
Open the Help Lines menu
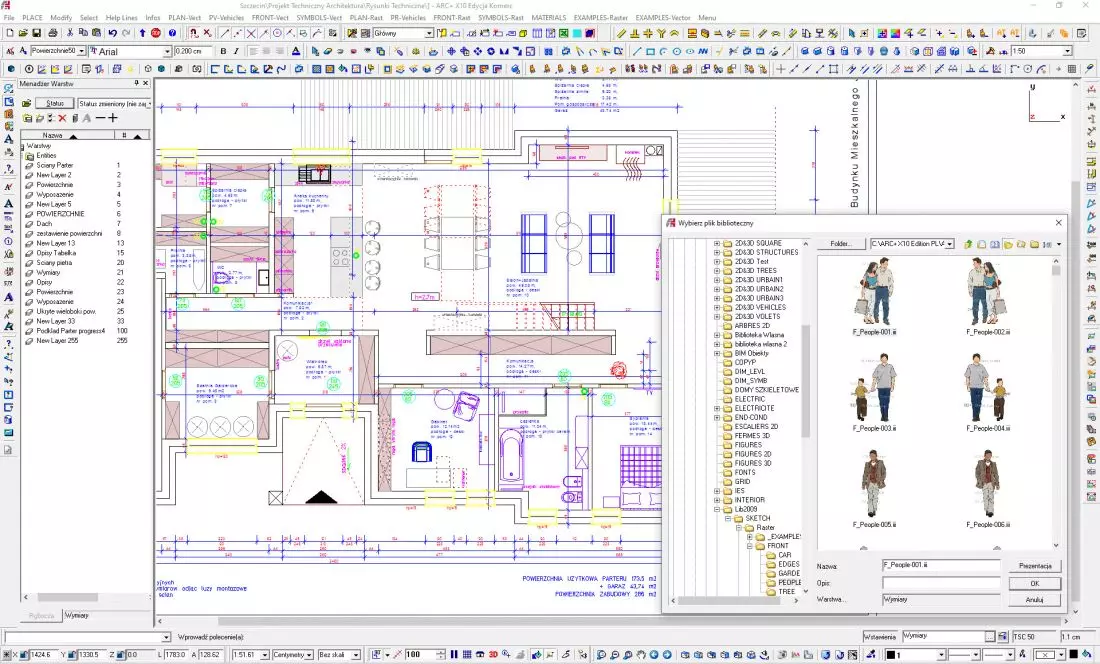(121, 18)
